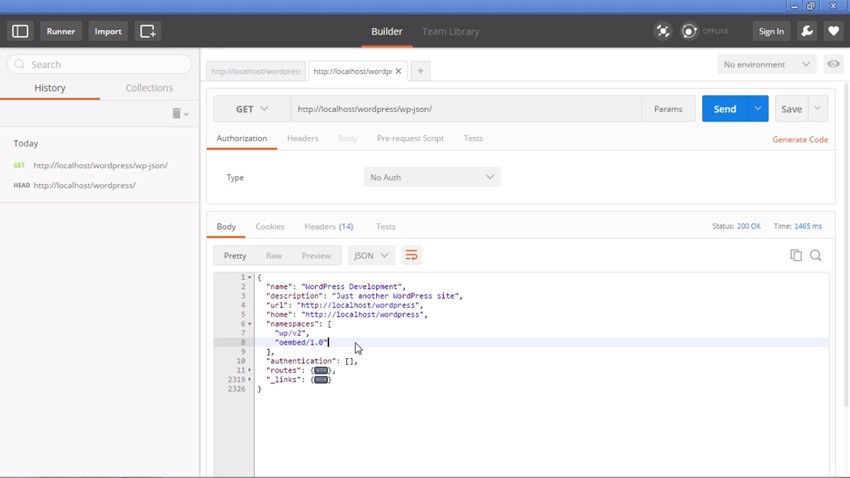Click the Save button
The height and width of the screenshot is (478, 850).
[x=791, y=109]
